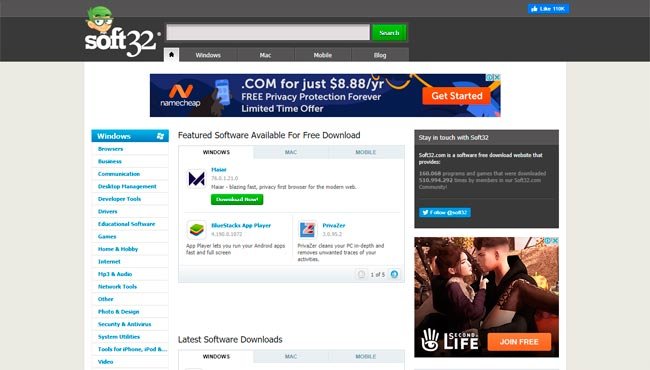
Task: Open the Drivers category
Action: [x=108, y=211]
